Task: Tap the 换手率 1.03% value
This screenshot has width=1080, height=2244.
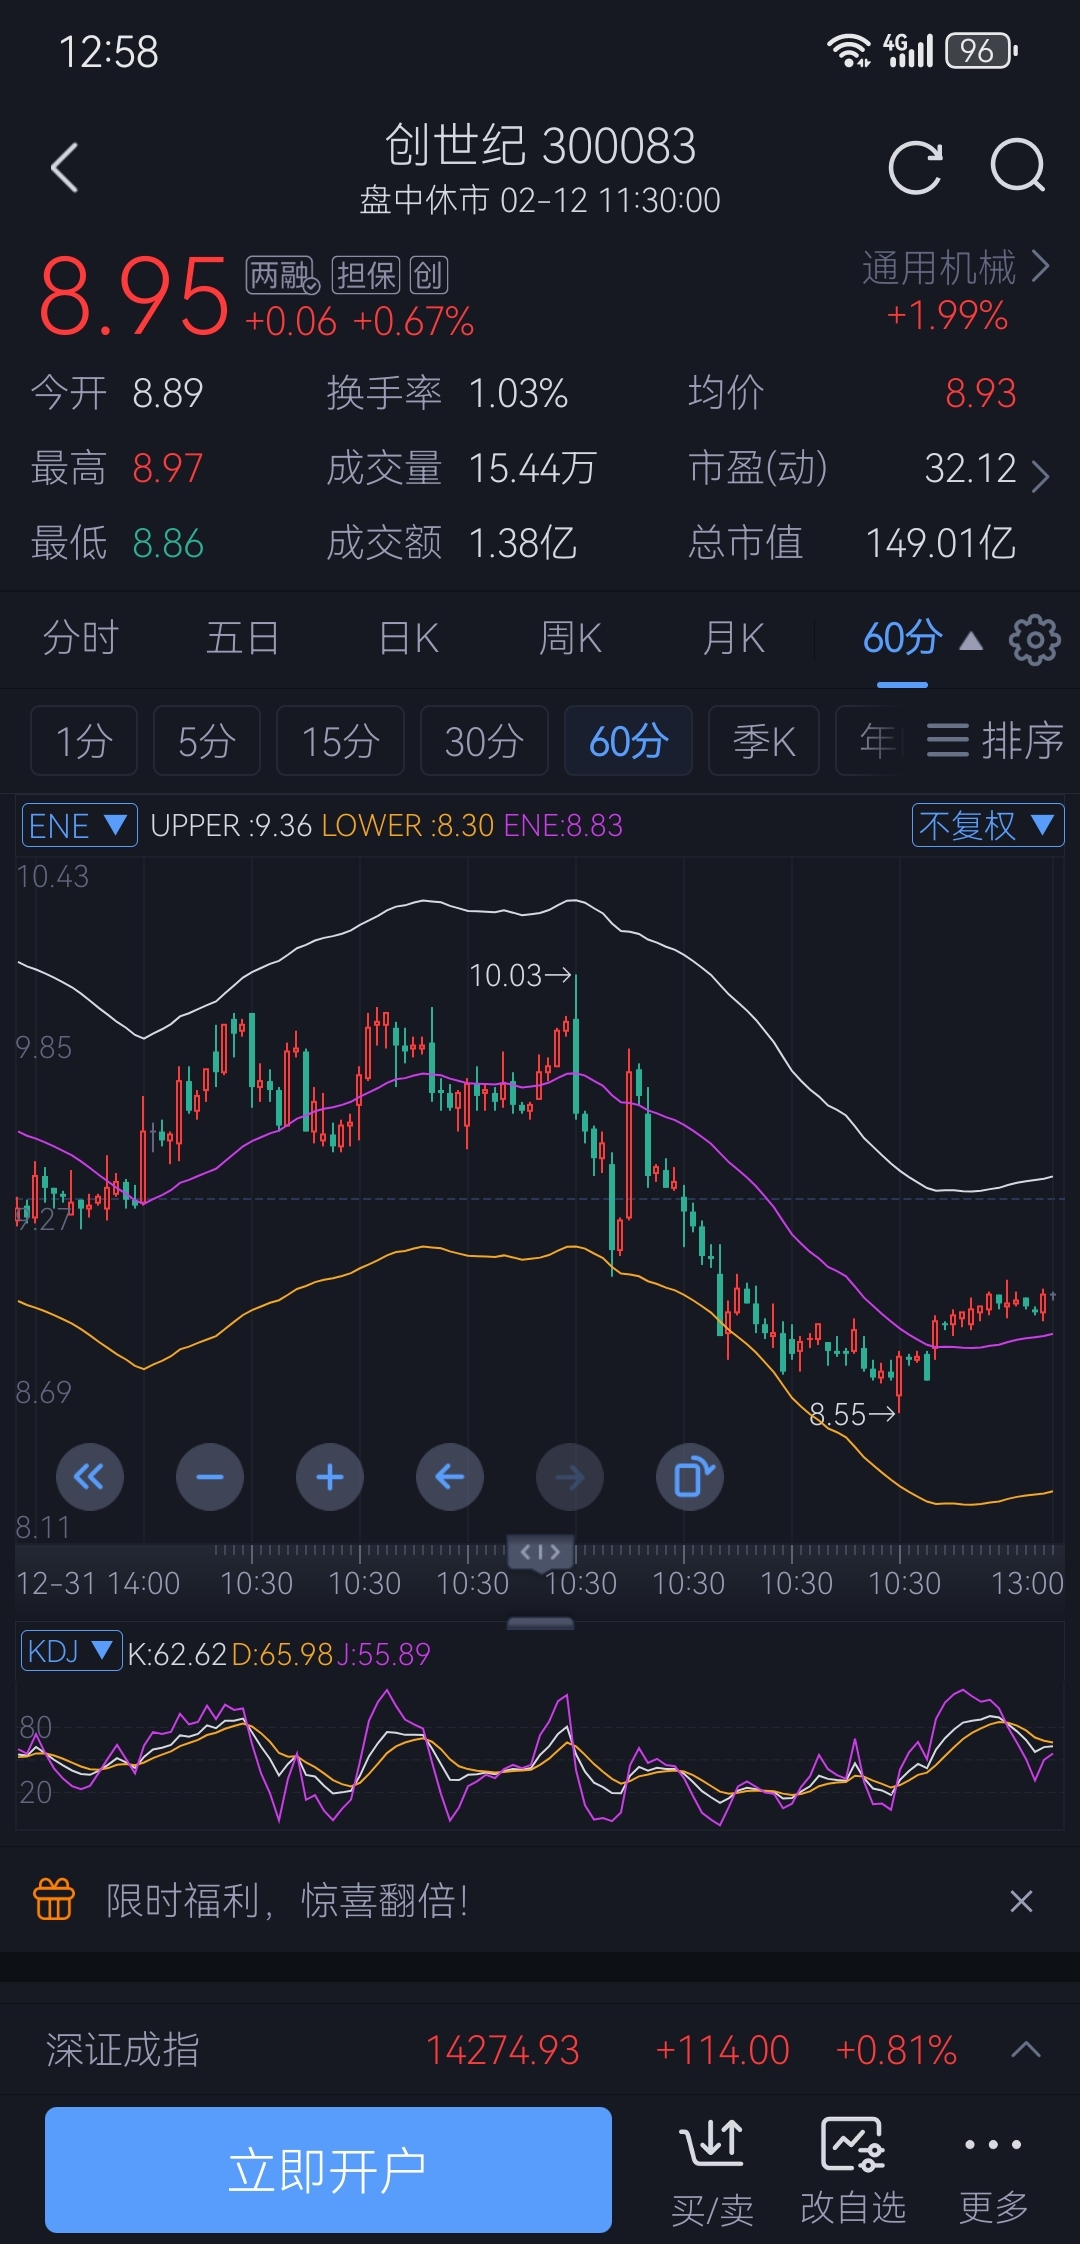Action: coord(518,393)
